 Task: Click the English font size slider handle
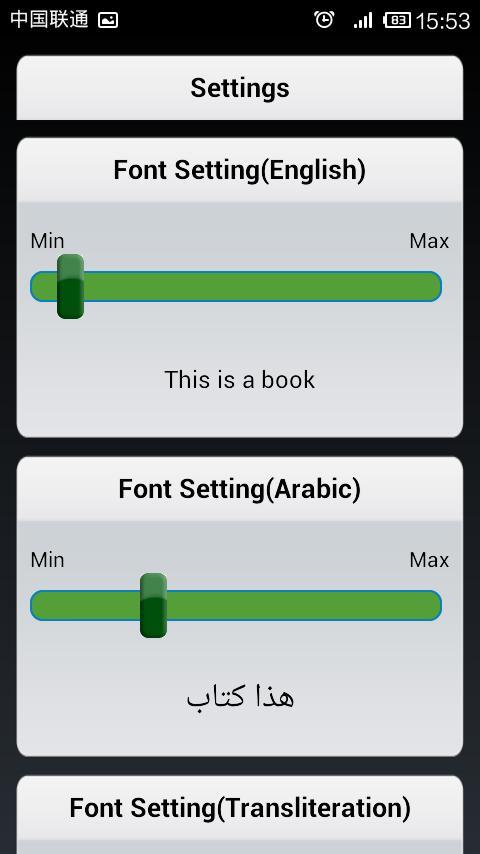point(70,286)
